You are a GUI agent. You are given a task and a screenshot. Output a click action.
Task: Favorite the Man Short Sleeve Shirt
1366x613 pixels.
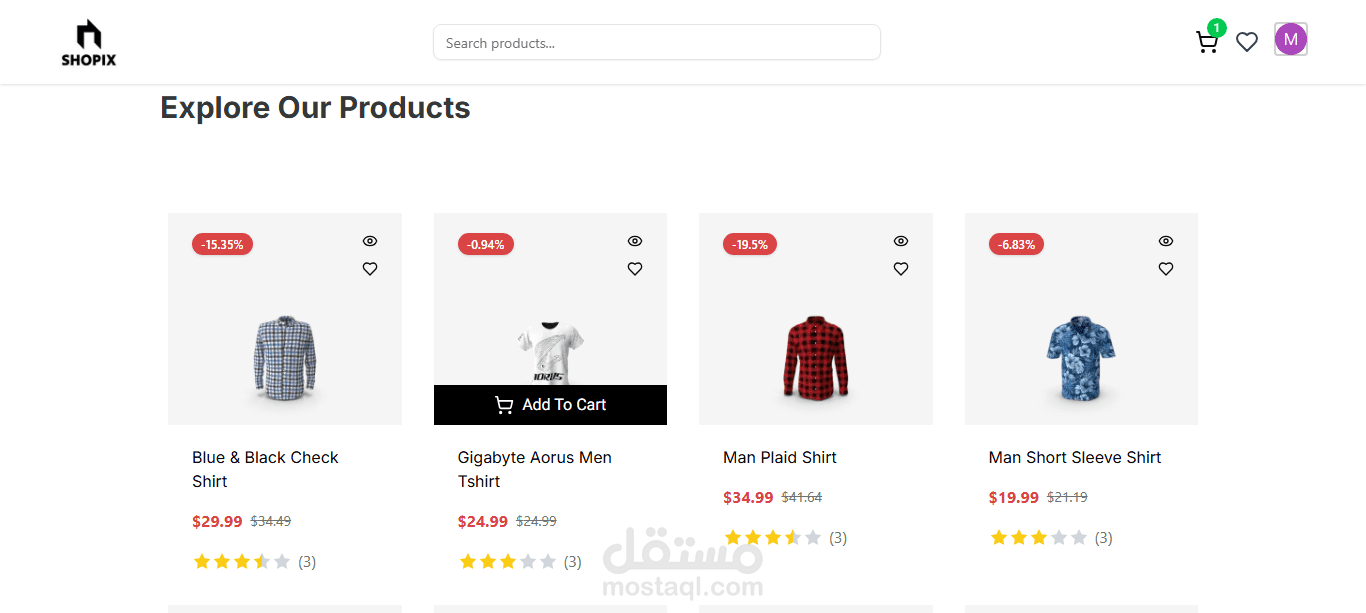coord(1166,269)
